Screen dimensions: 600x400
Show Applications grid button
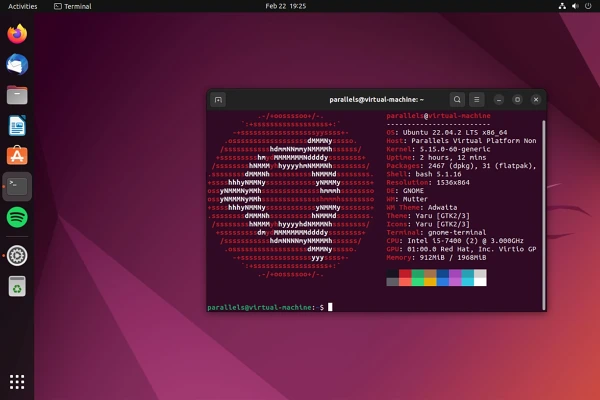pyautogui.click(x=17, y=382)
